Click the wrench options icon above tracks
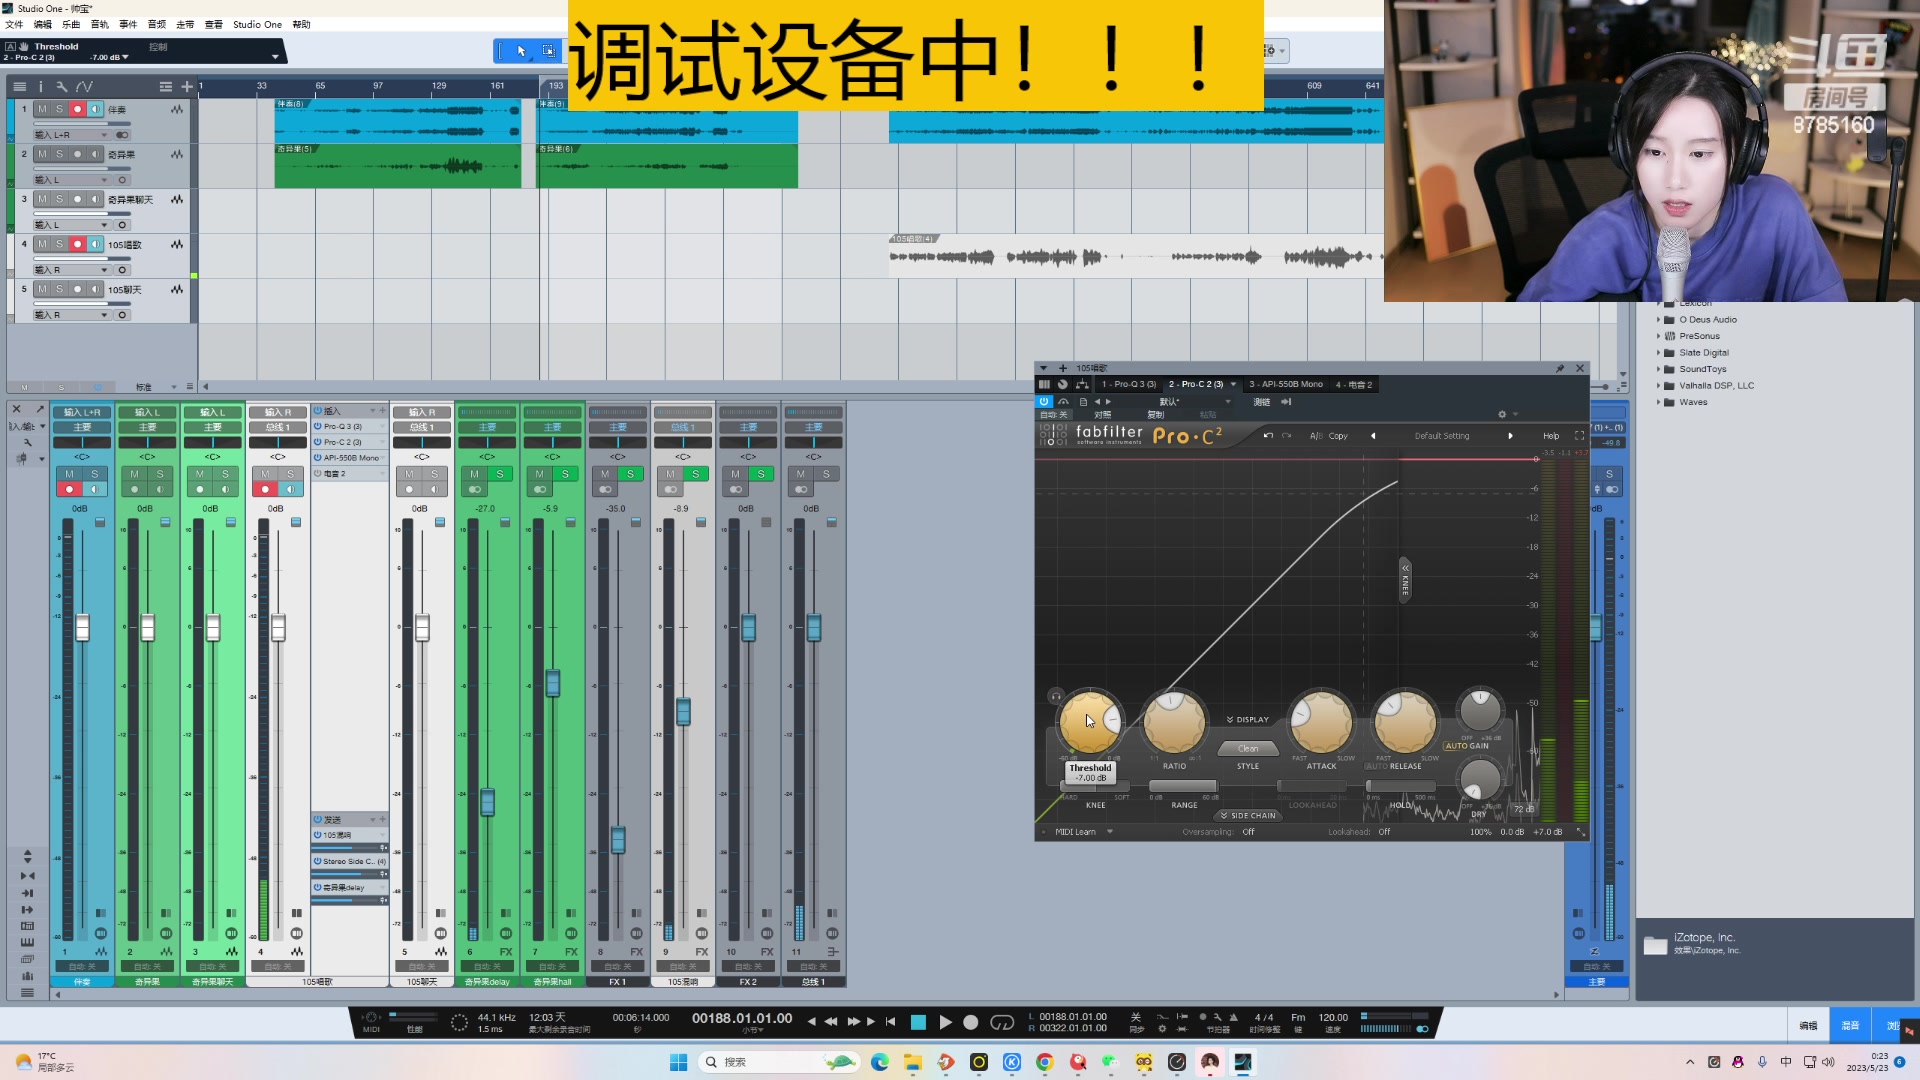The image size is (1920, 1080). (61, 87)
